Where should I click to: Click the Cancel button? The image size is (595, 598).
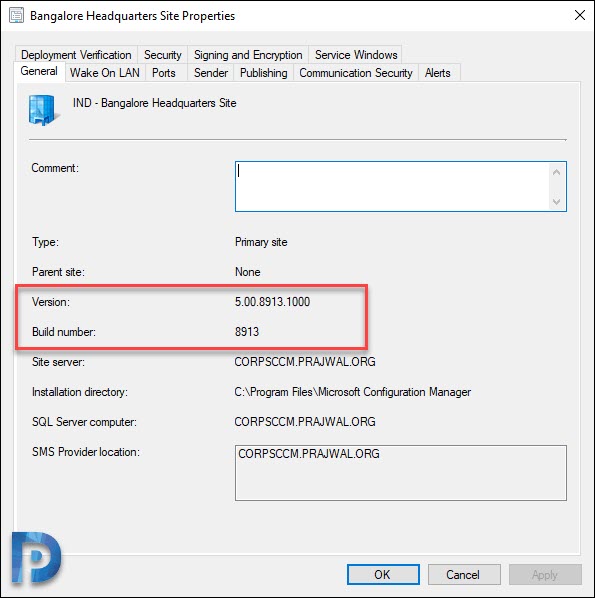464,574
